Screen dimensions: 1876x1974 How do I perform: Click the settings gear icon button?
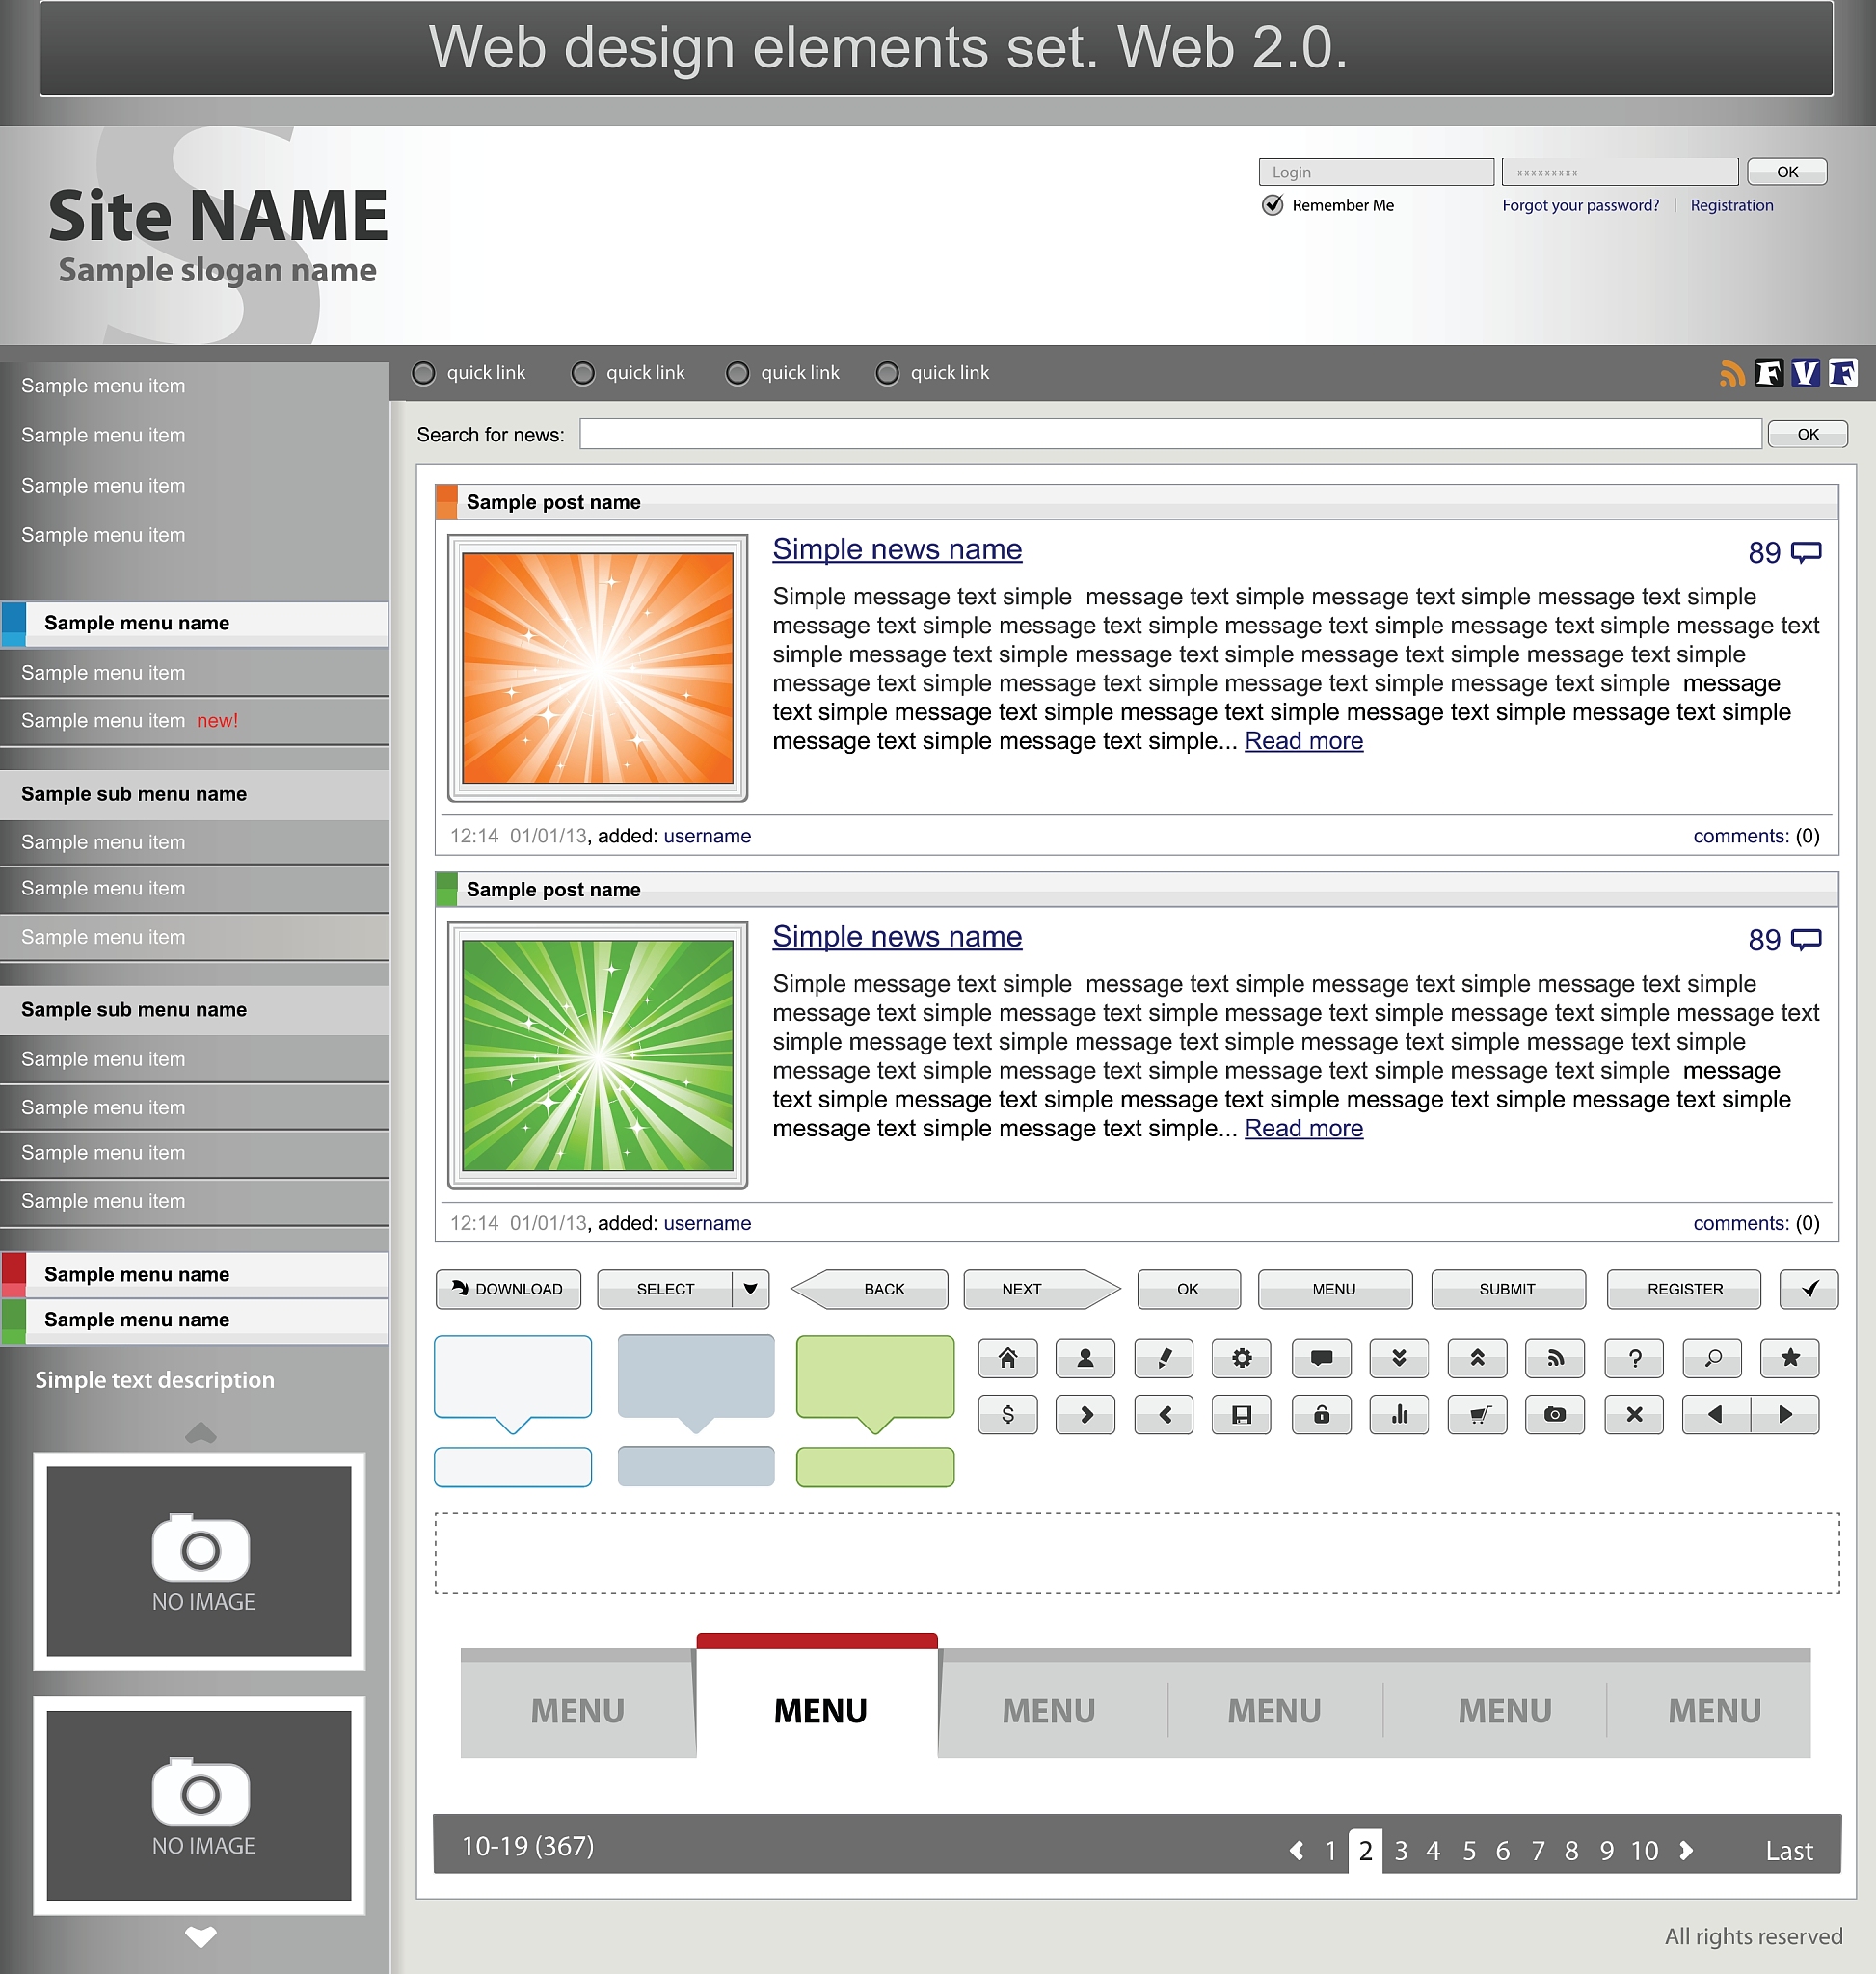[1241, 1358]
